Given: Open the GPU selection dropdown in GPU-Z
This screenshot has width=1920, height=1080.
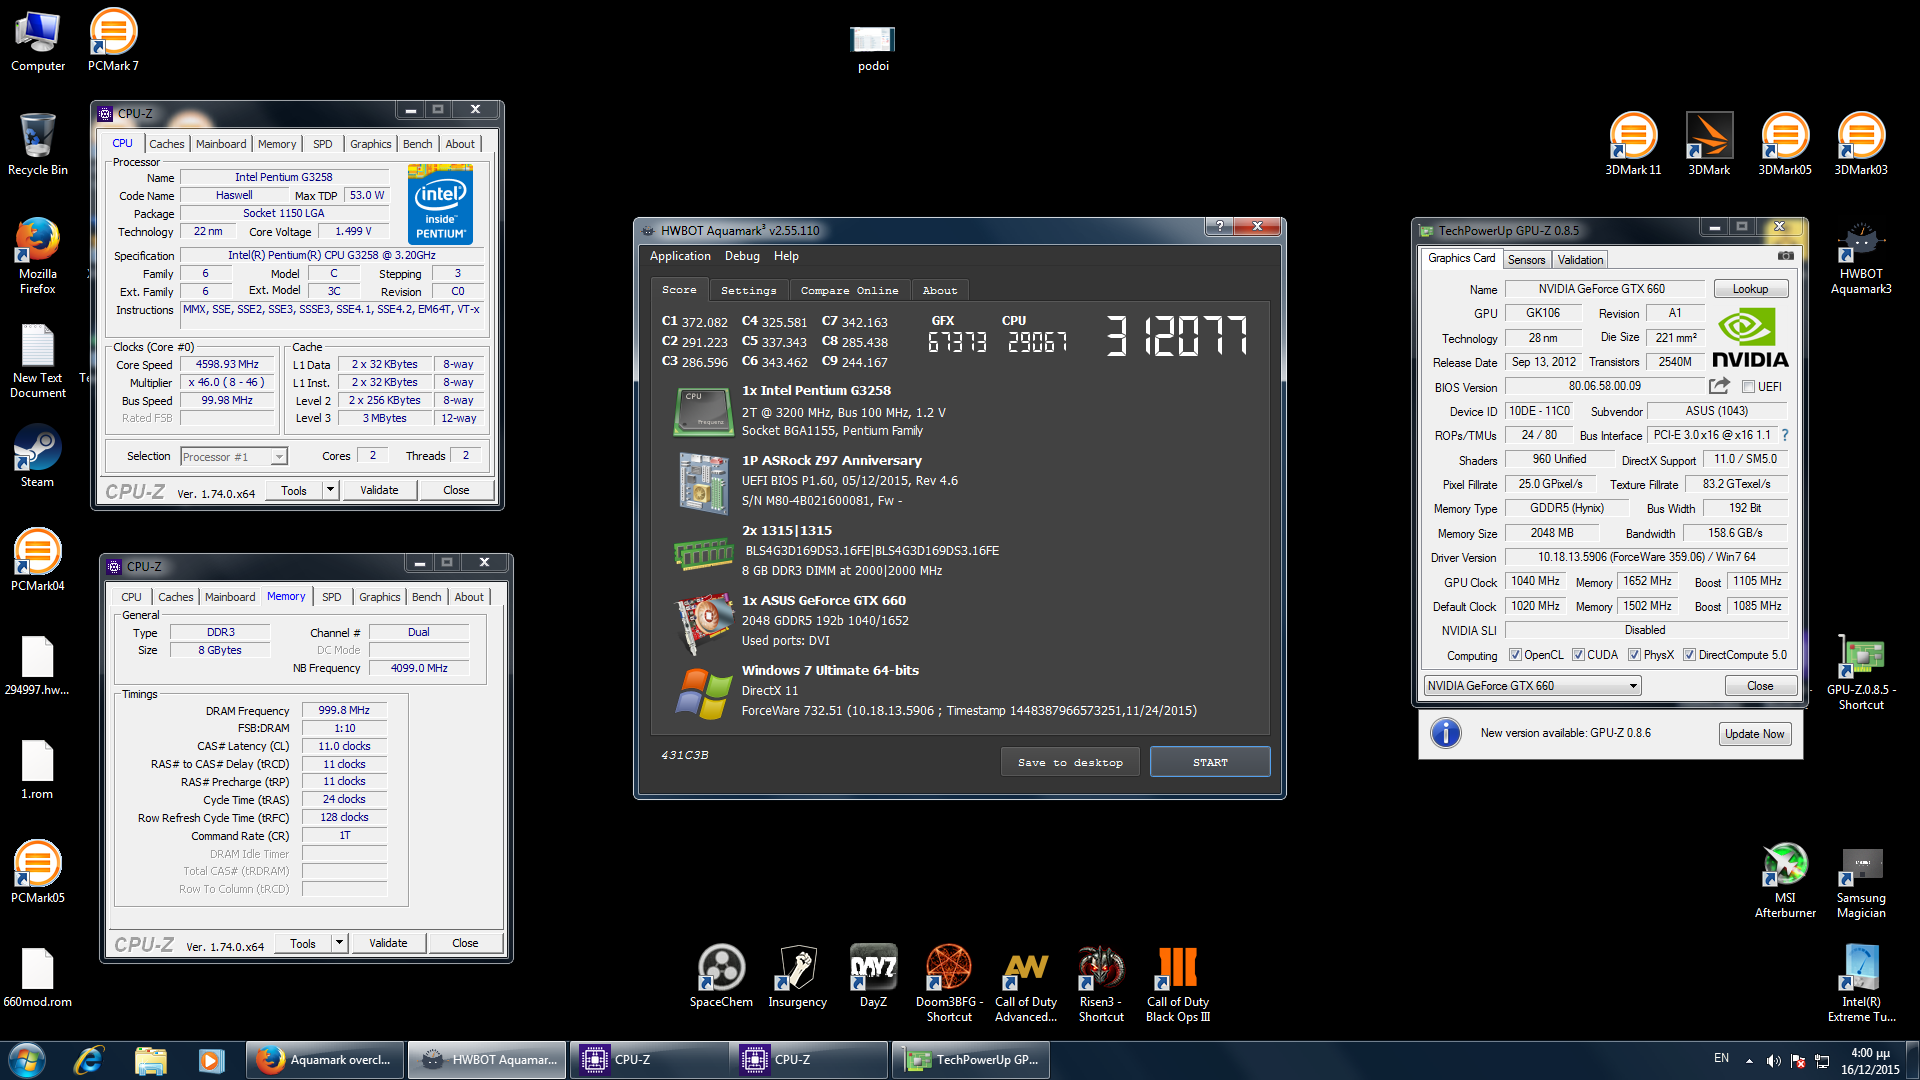Looking at the screenshot, I should 1532,686.
